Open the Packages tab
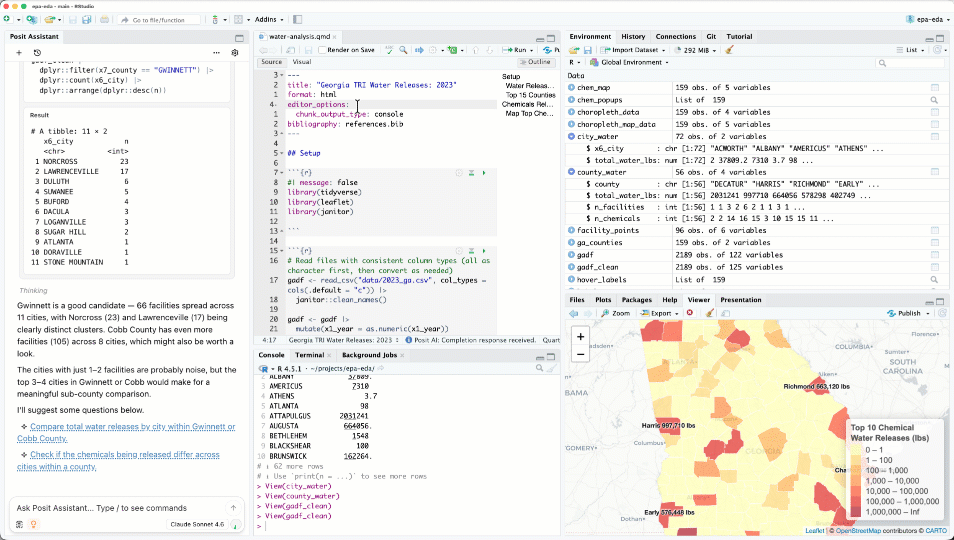 636,300
